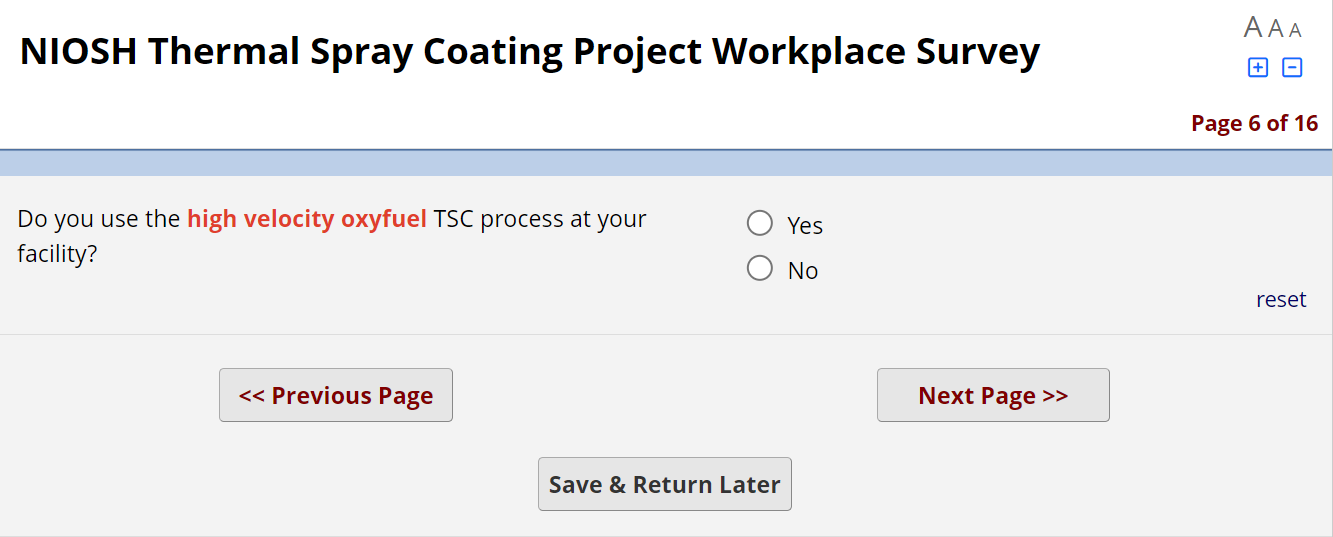Click the 'Do you use the' question text
This screenshot has height=537, width=1333.
pyautogui.click(x=99, y=218)
